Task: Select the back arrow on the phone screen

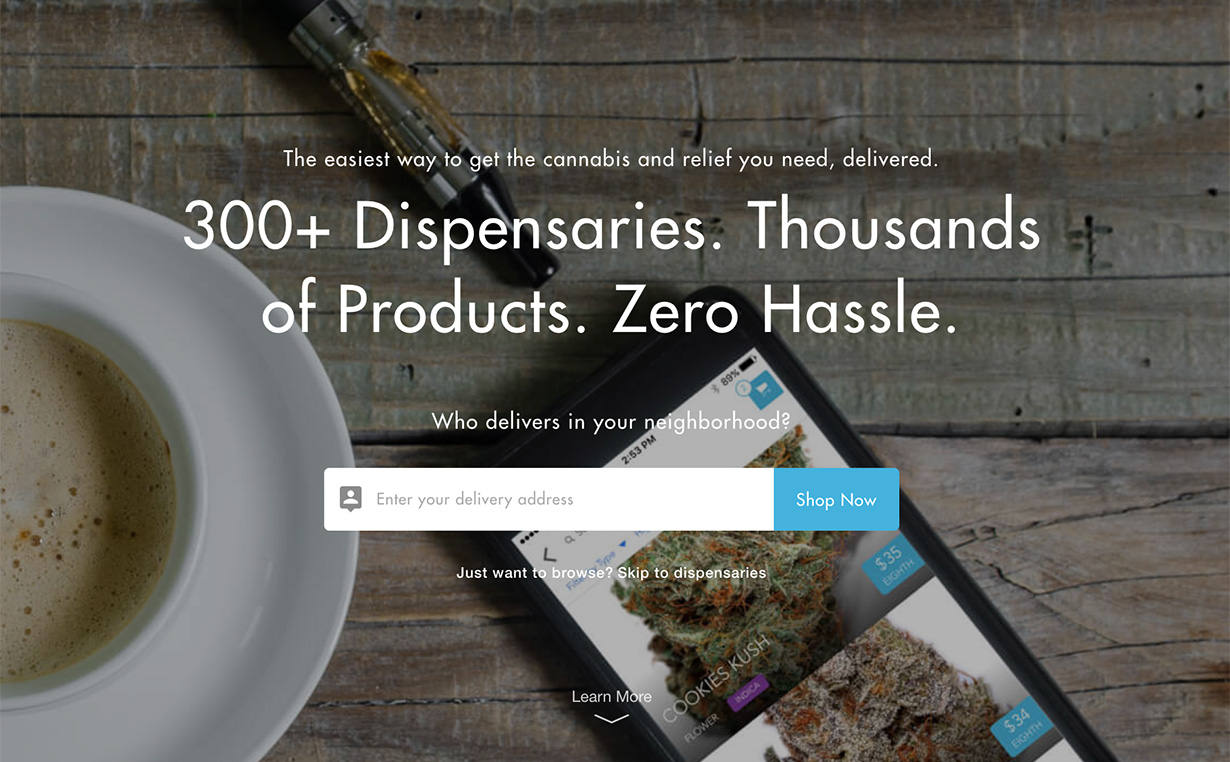Action: tap(548, 554)
